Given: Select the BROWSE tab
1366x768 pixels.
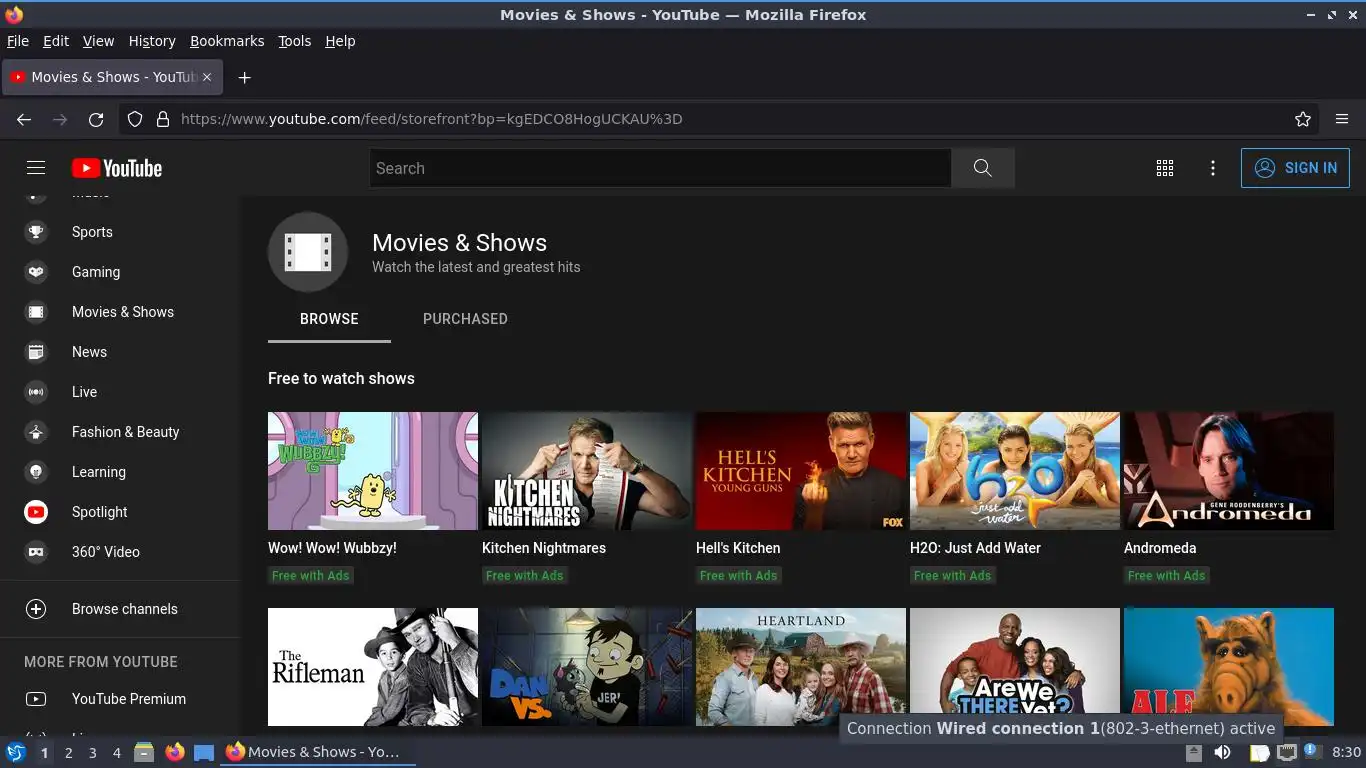Looking at the screenshot, I should (x=329, y=319).
